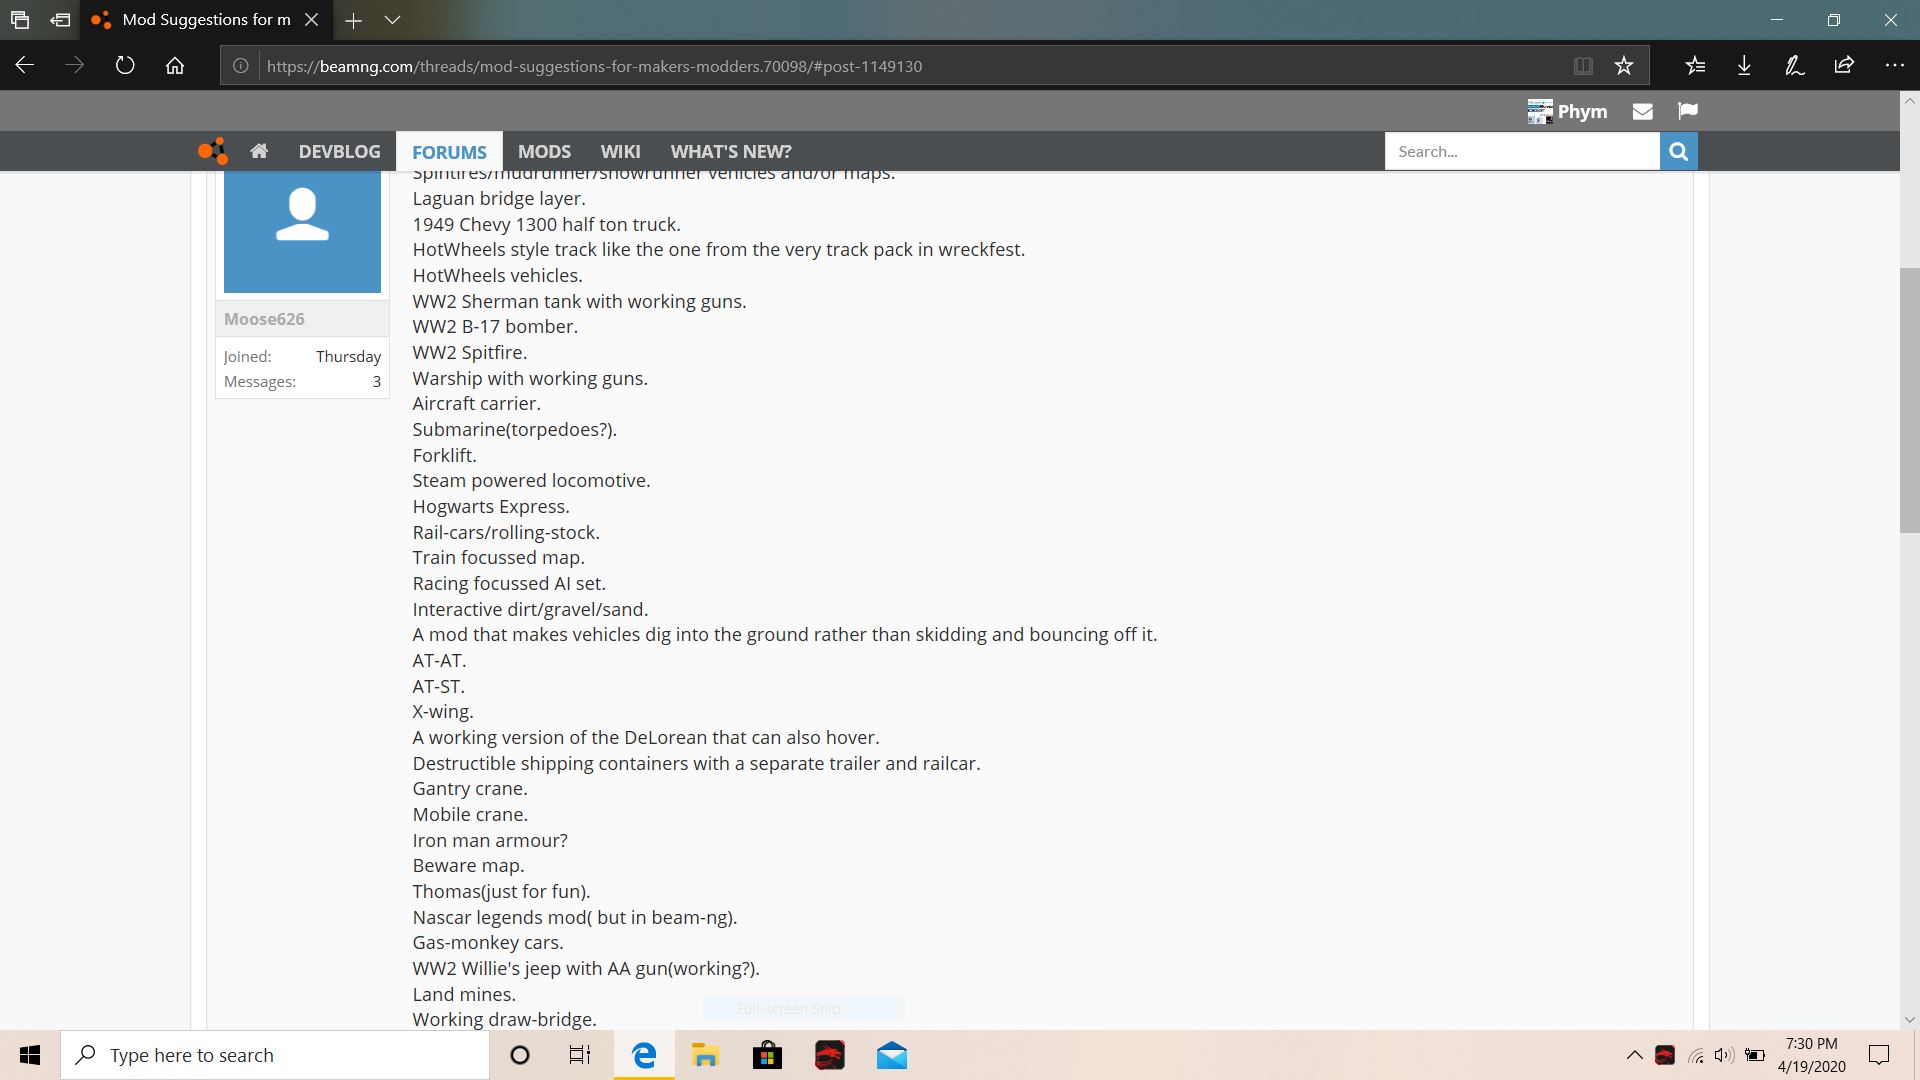This screenshot has width=1920, height=1080.
Task: Open the Phym user account link
Action: point(1567,111)
